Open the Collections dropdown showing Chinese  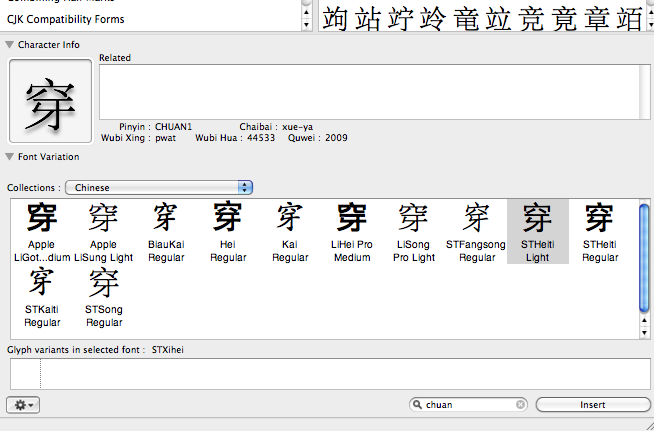click(x=159, y=187)
